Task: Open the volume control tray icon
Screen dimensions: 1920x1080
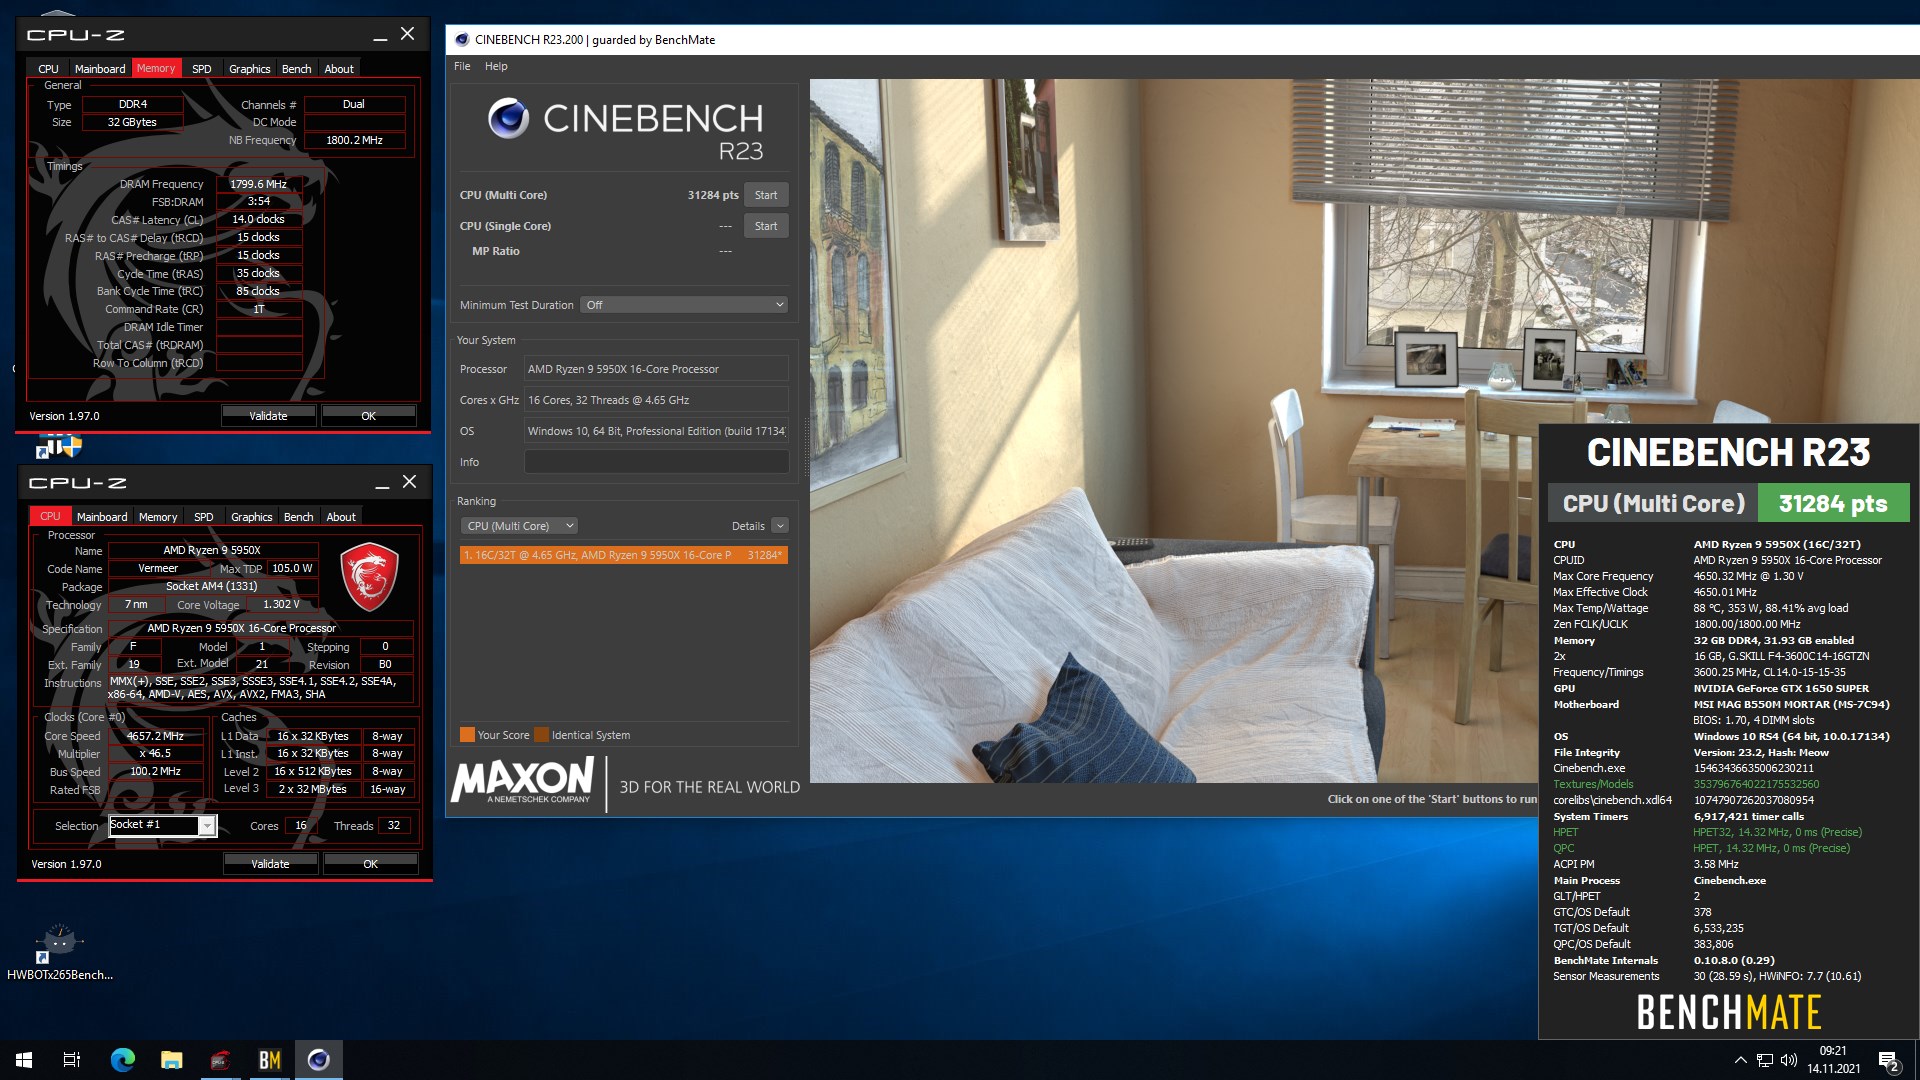Action: point(1789,1060)
